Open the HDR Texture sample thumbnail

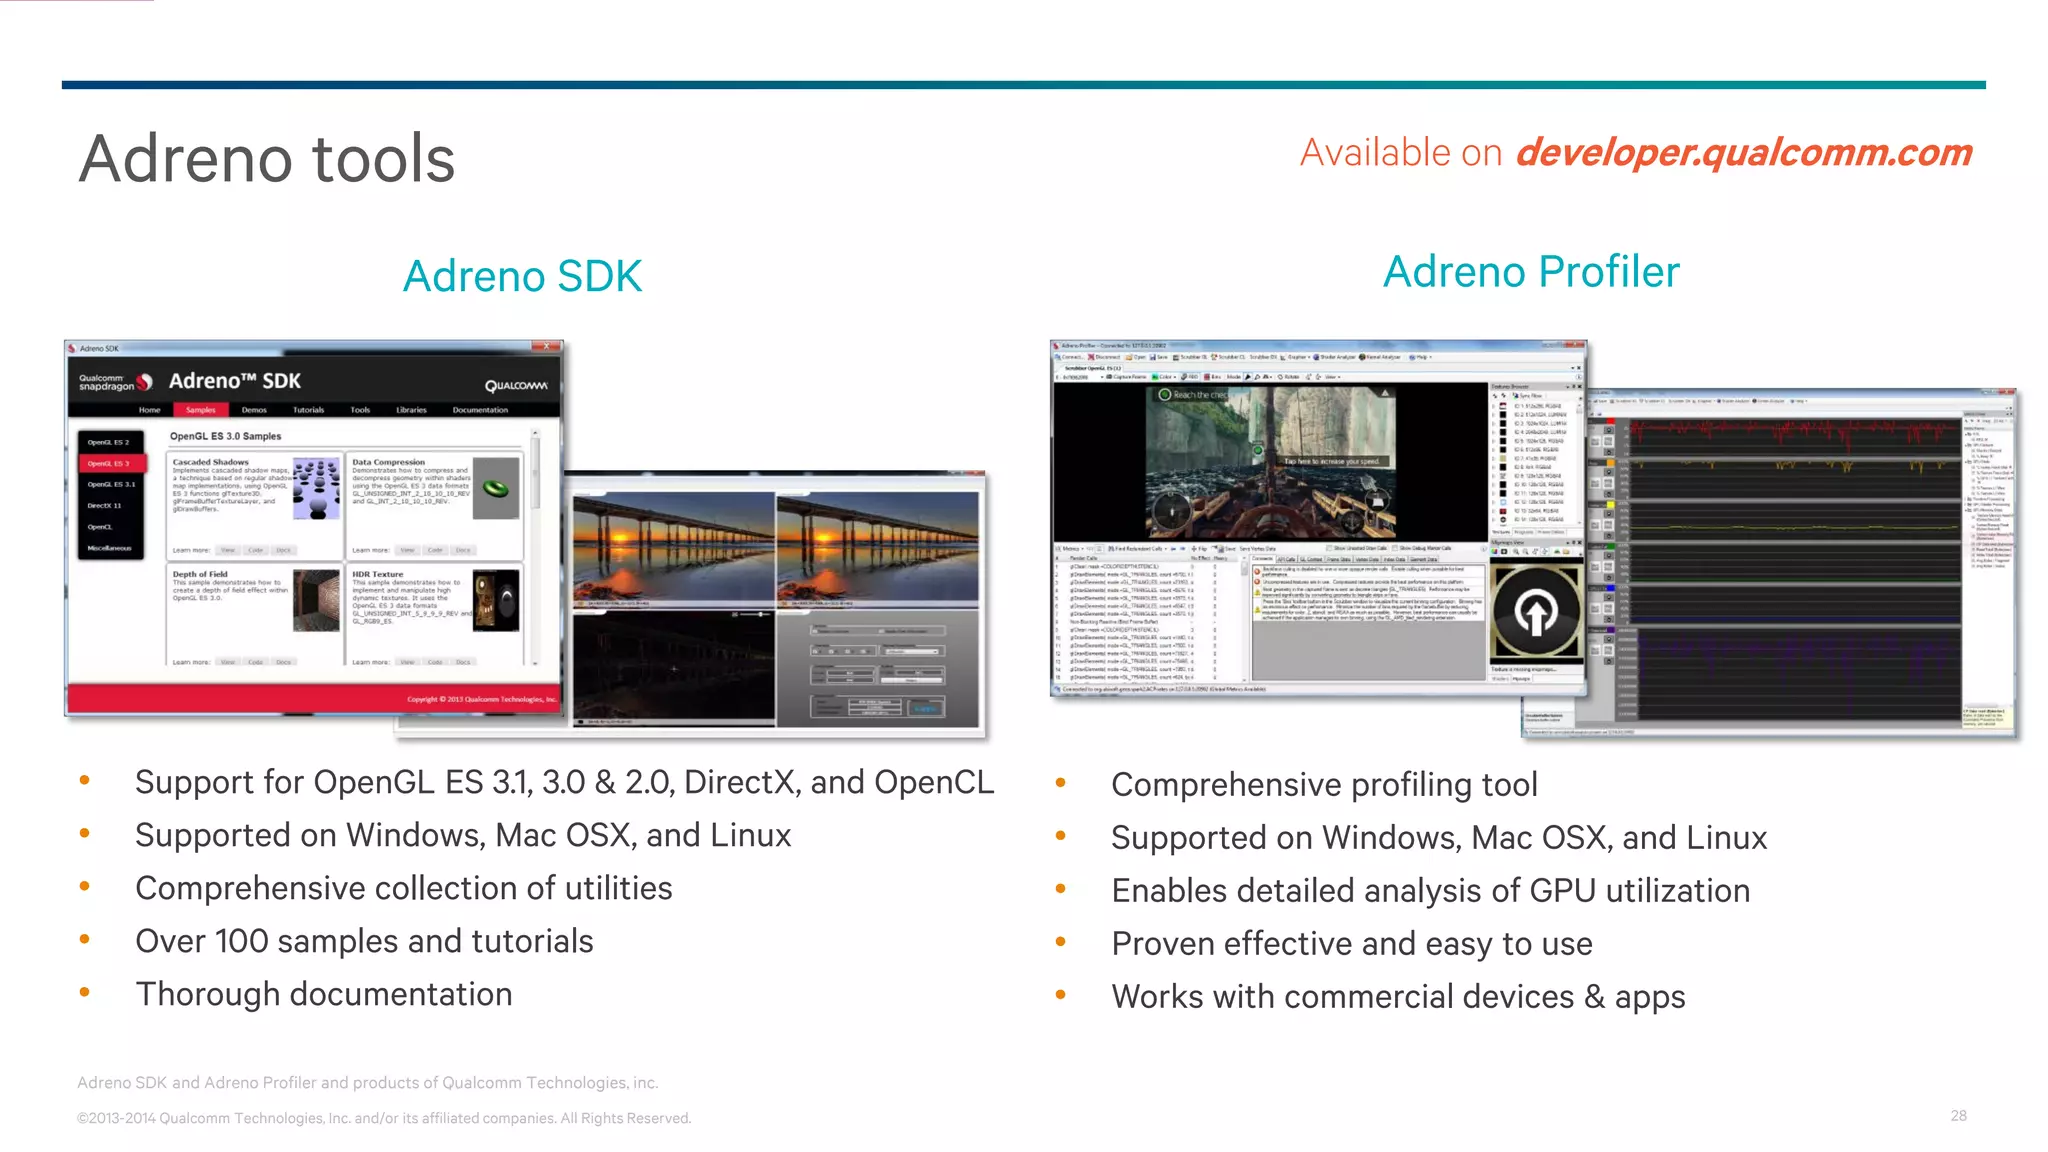click(x=496, y=600)
